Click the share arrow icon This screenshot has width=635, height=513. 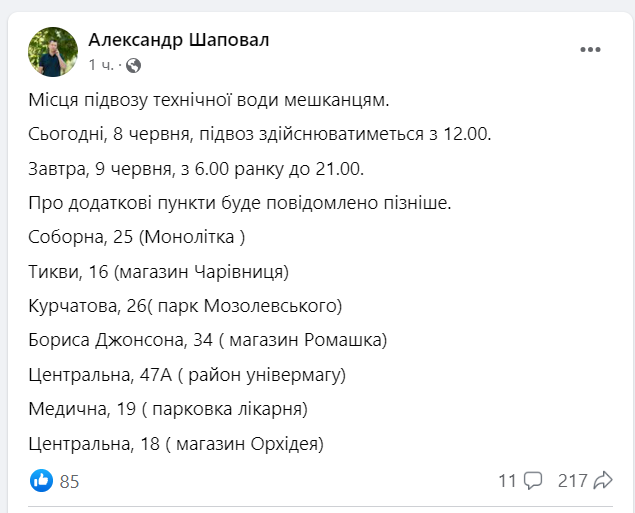(x=603, y=481)
